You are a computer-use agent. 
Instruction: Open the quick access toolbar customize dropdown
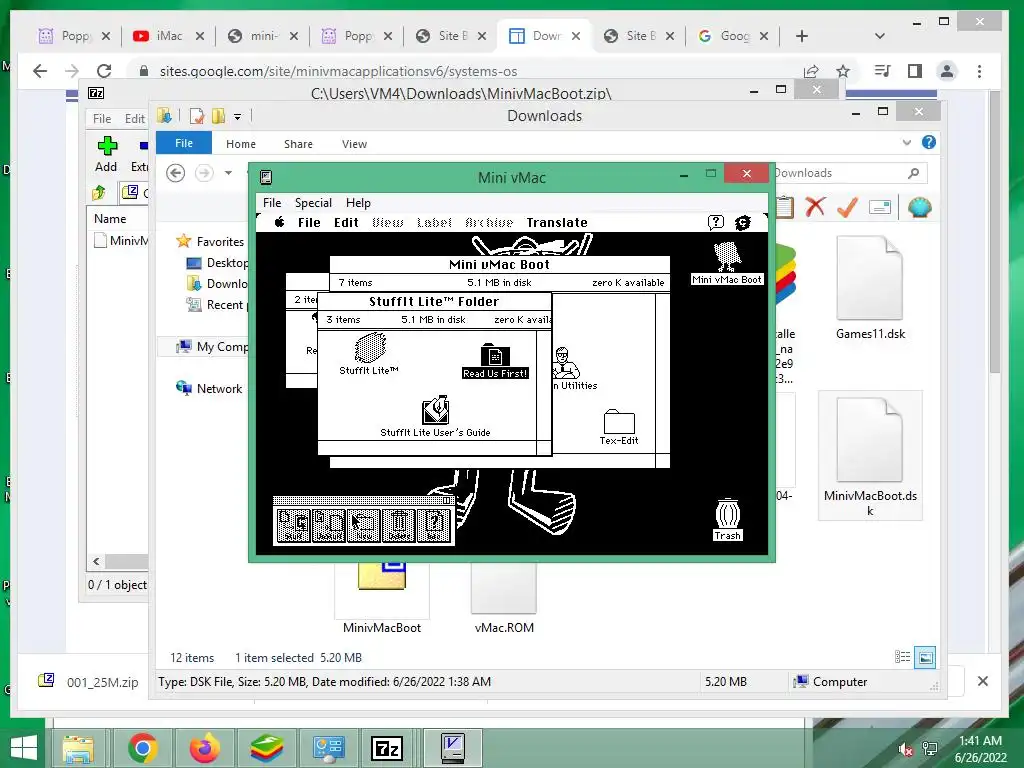238,118
